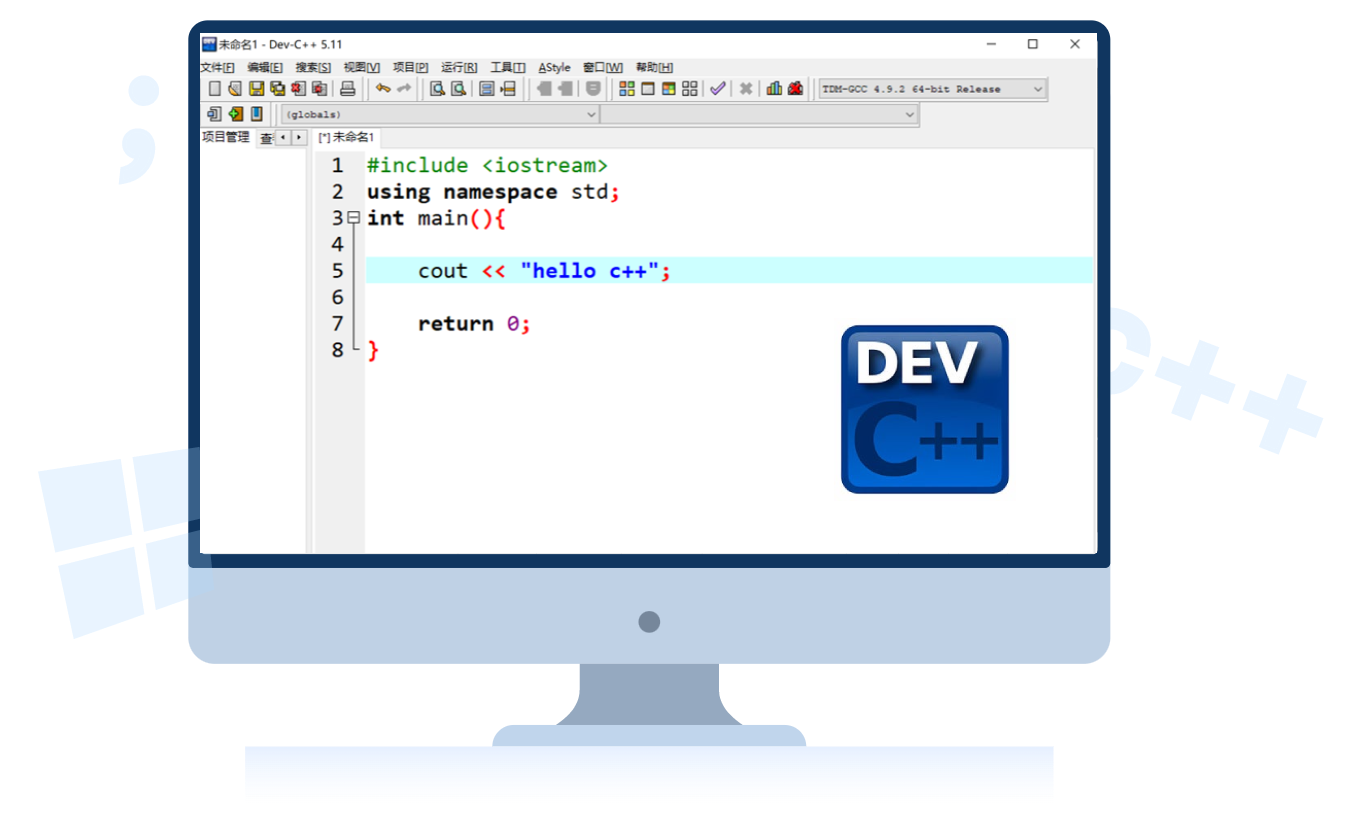This screenshot has width=1360, height=820.
Task: Open the TDM-GCC 4.9.2 compiler dropdown
Action: 932,89
